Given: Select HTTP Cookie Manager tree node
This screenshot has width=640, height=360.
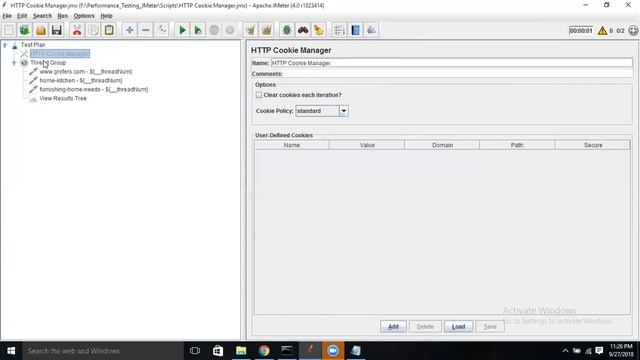Looking at the screenshot, I should pos(60,54).
